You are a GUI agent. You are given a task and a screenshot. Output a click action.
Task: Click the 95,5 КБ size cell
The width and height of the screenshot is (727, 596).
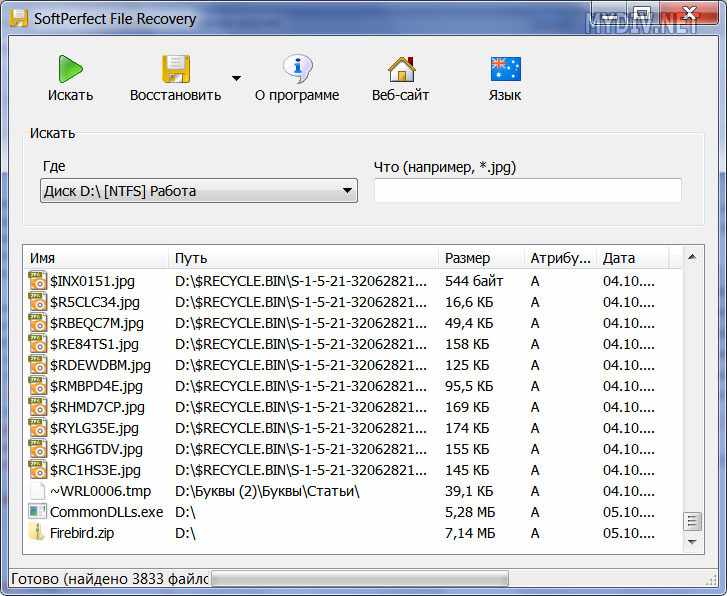point(469,386)
